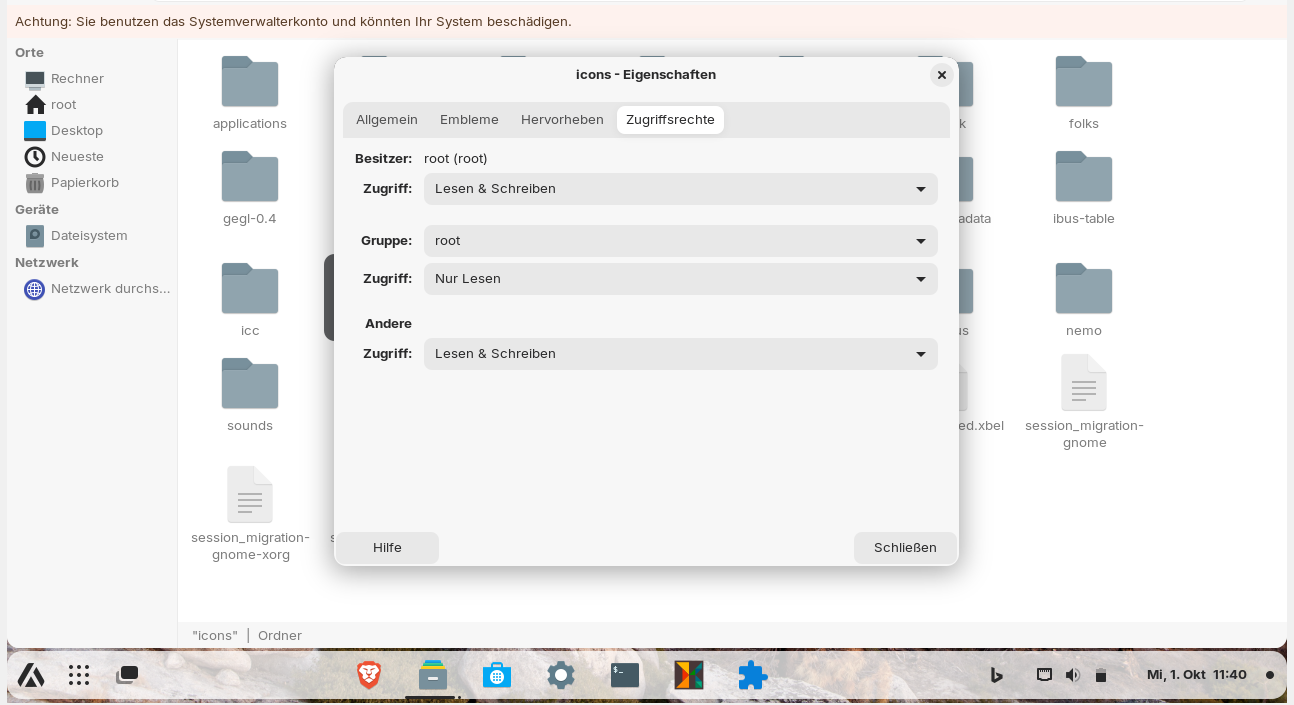The width and height of the screenshot is (1294, 705).
Task: Open settings gear in taskbar
Action: pyautogui.click(x=561, y=675)
